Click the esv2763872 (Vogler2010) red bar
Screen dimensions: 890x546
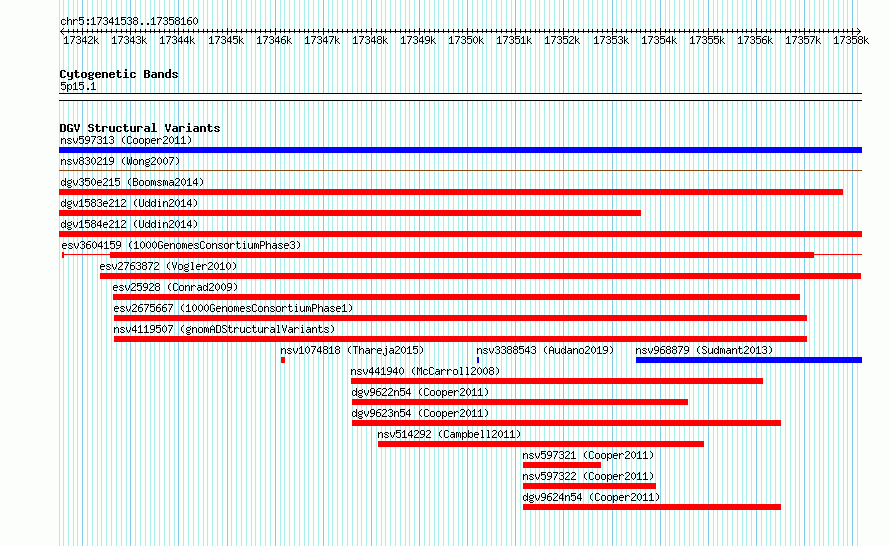pyautogui.click(x=480, y=276)
